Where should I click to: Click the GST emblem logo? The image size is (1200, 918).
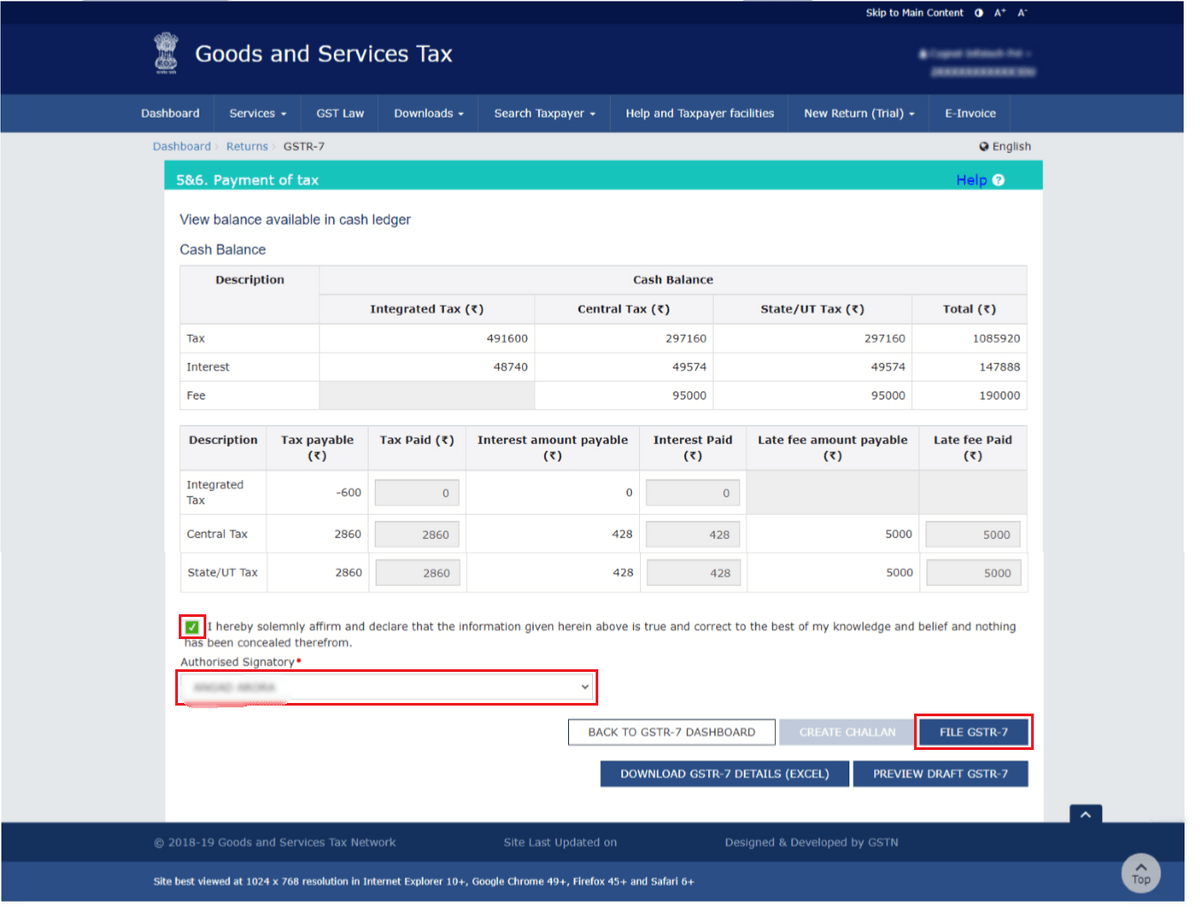[x=166, y=53]
